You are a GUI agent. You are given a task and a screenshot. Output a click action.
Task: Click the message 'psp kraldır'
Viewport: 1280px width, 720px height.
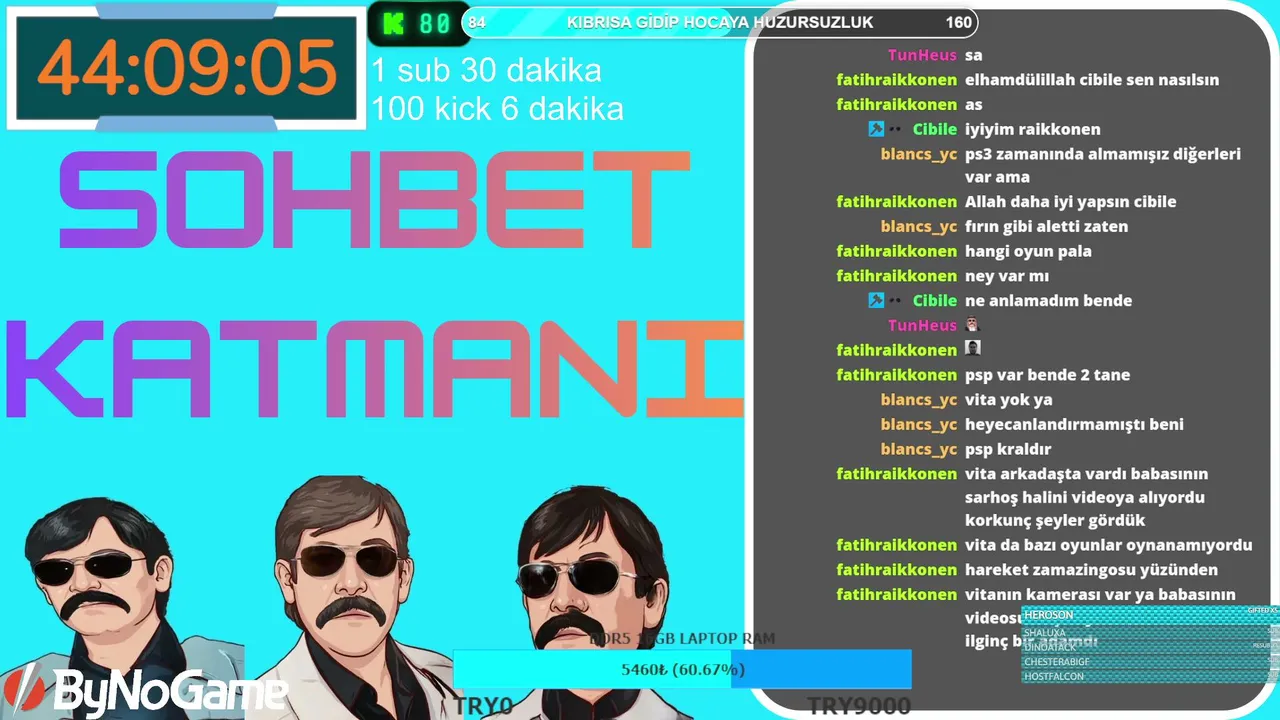pyautogui.click(x=1008, y=449)
